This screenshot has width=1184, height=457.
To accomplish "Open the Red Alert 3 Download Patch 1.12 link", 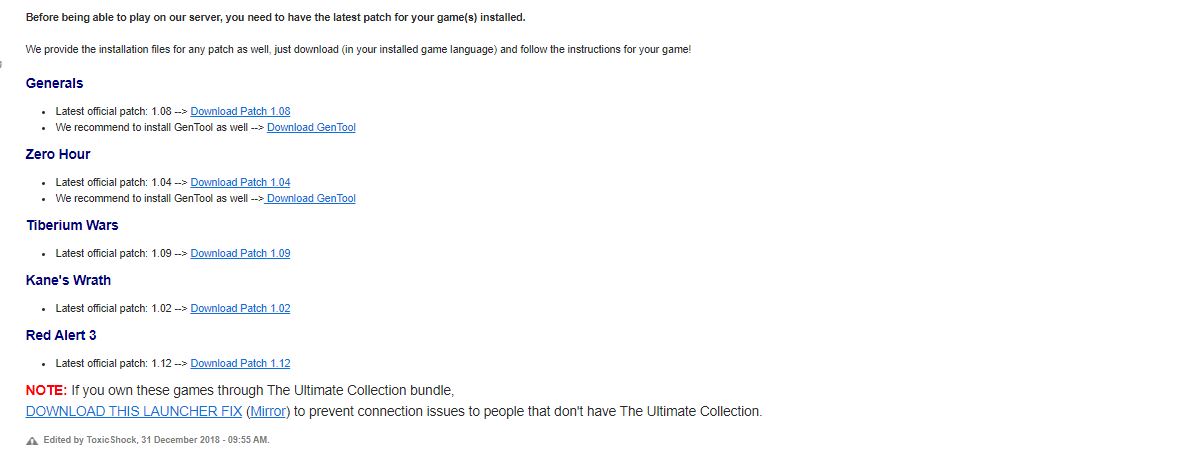I will coord(240,363).
